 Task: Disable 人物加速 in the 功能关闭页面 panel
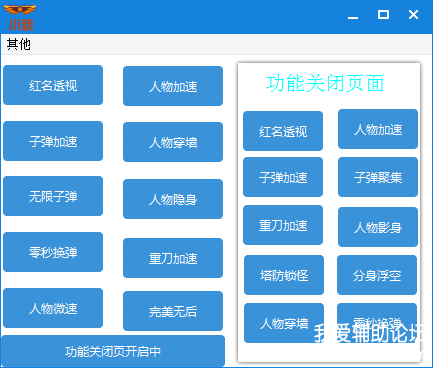tap(378, 129)
